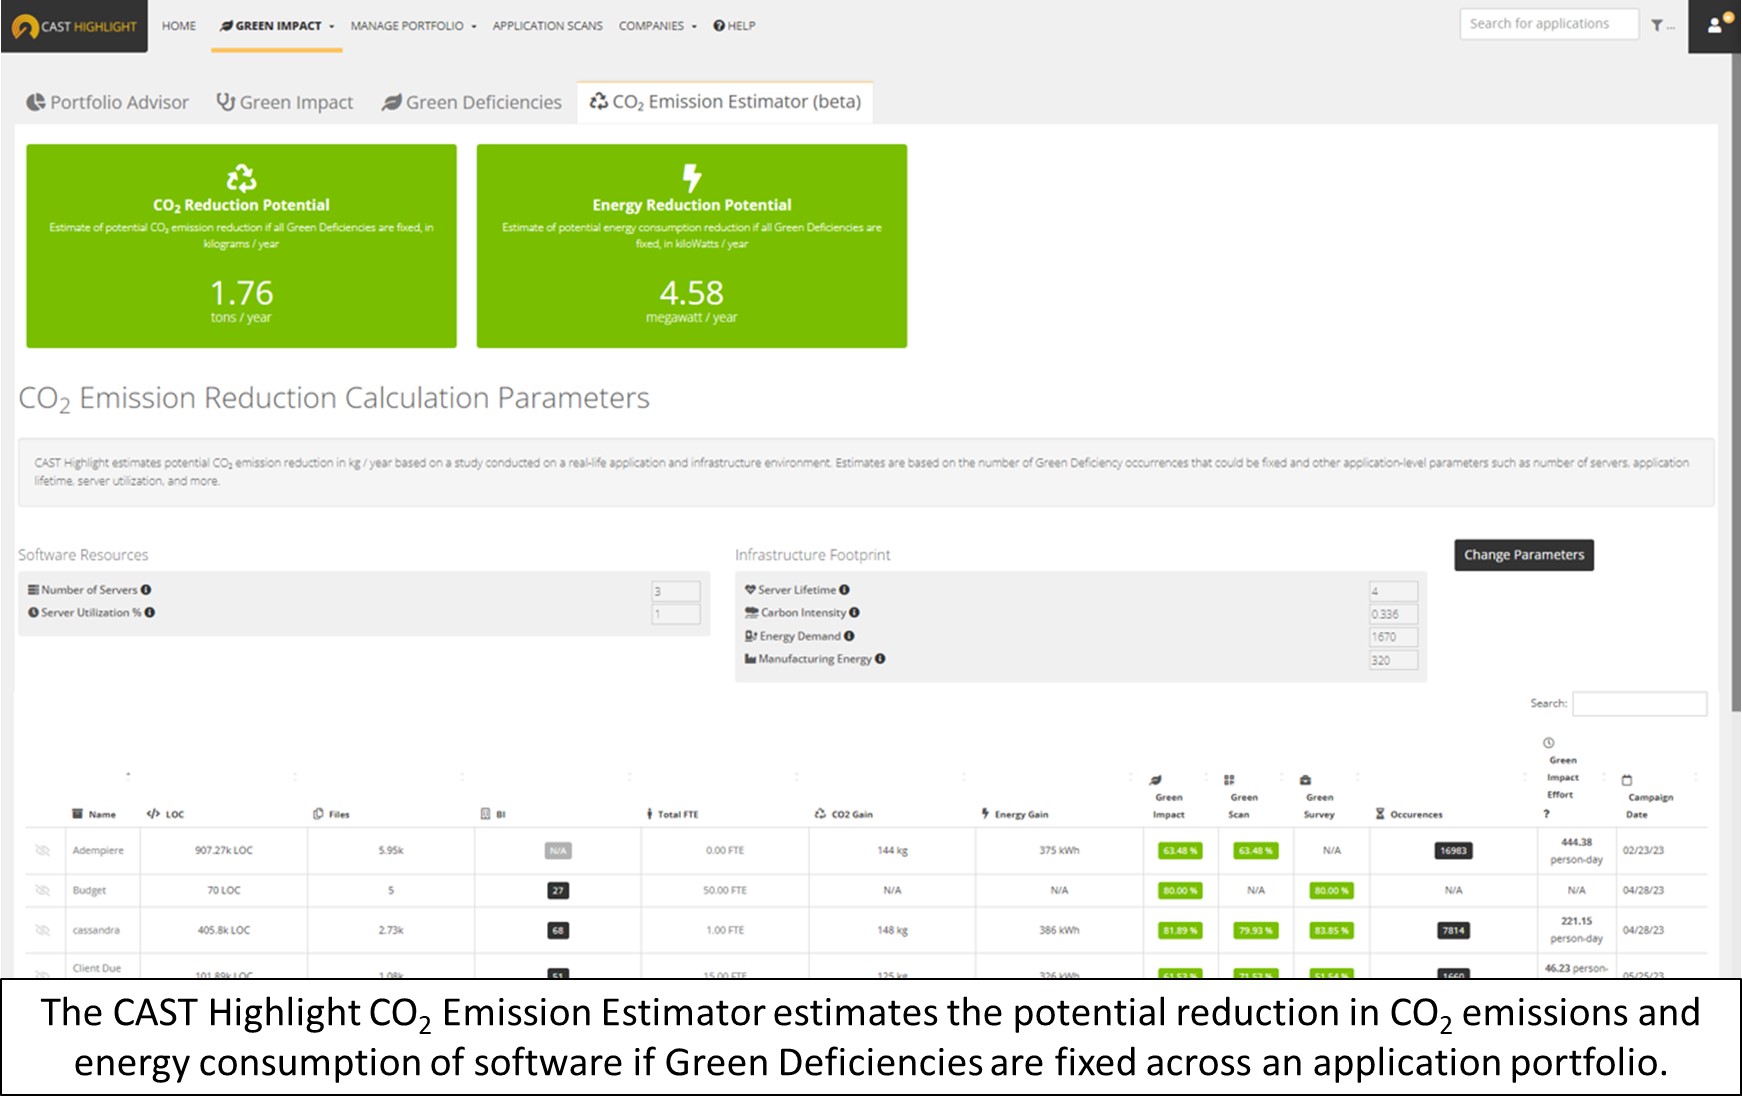The width and height of the screenshot is (1742, 1112).
Task: Expand the Green Impact dropdown menu
Action: pos(278,26)
